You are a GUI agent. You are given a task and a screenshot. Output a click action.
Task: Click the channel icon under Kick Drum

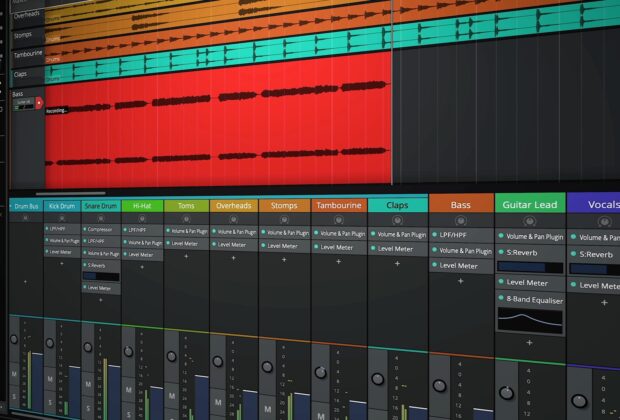tap(62, 218)
